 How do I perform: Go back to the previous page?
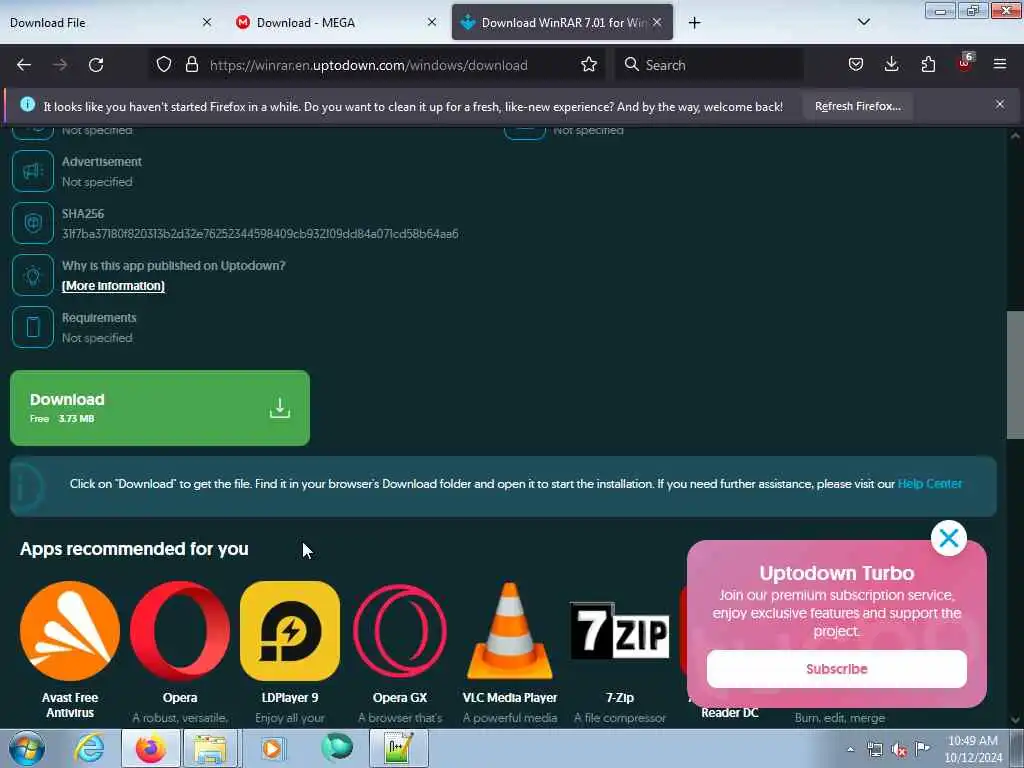click(24, 65)
